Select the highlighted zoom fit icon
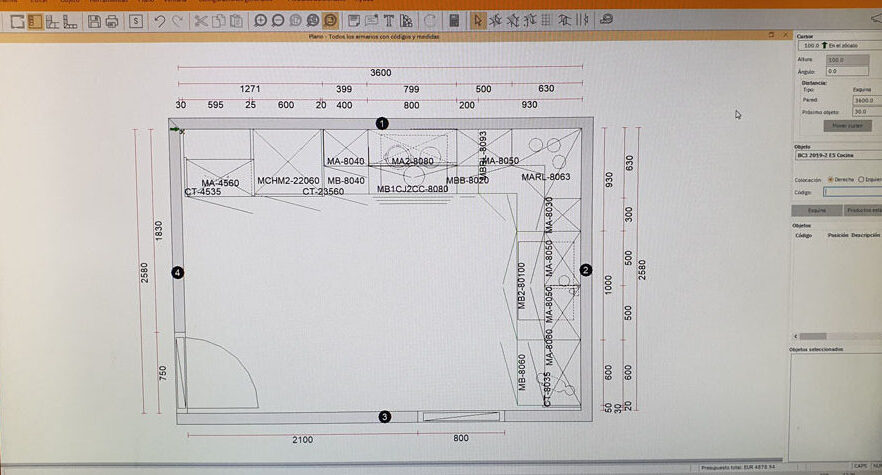Screen dimensions: 882x475 (x=330, y=21)
